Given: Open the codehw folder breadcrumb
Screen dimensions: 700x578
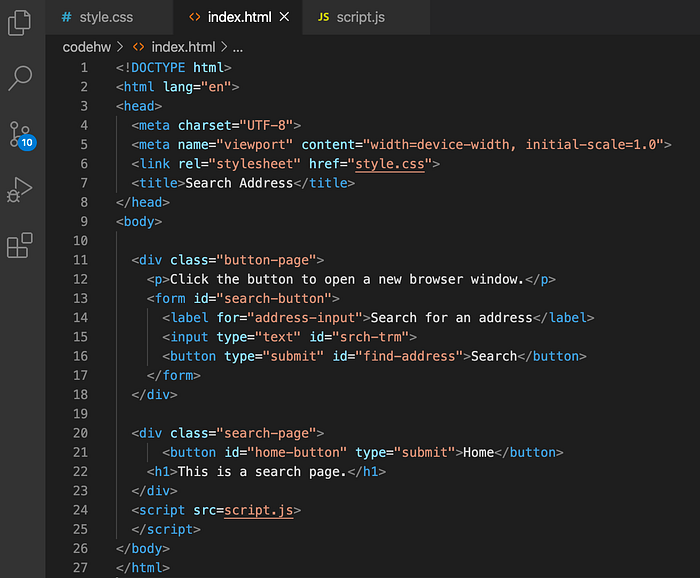Looking at the screenshot, I should (x=87, y=47).
